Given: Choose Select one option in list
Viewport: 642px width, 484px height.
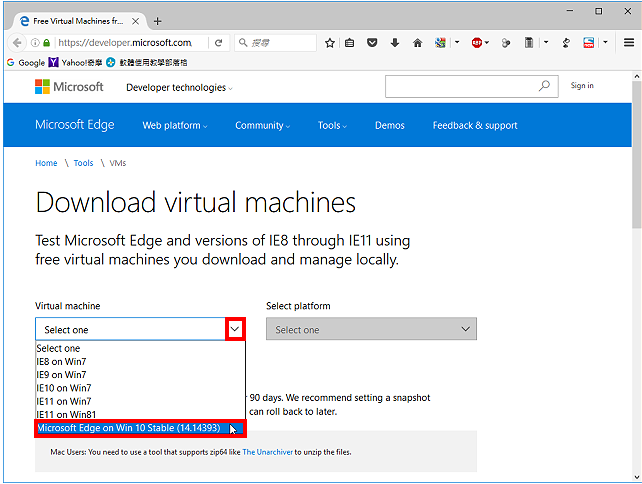Looking at the screenshot, I should [140, 348].
